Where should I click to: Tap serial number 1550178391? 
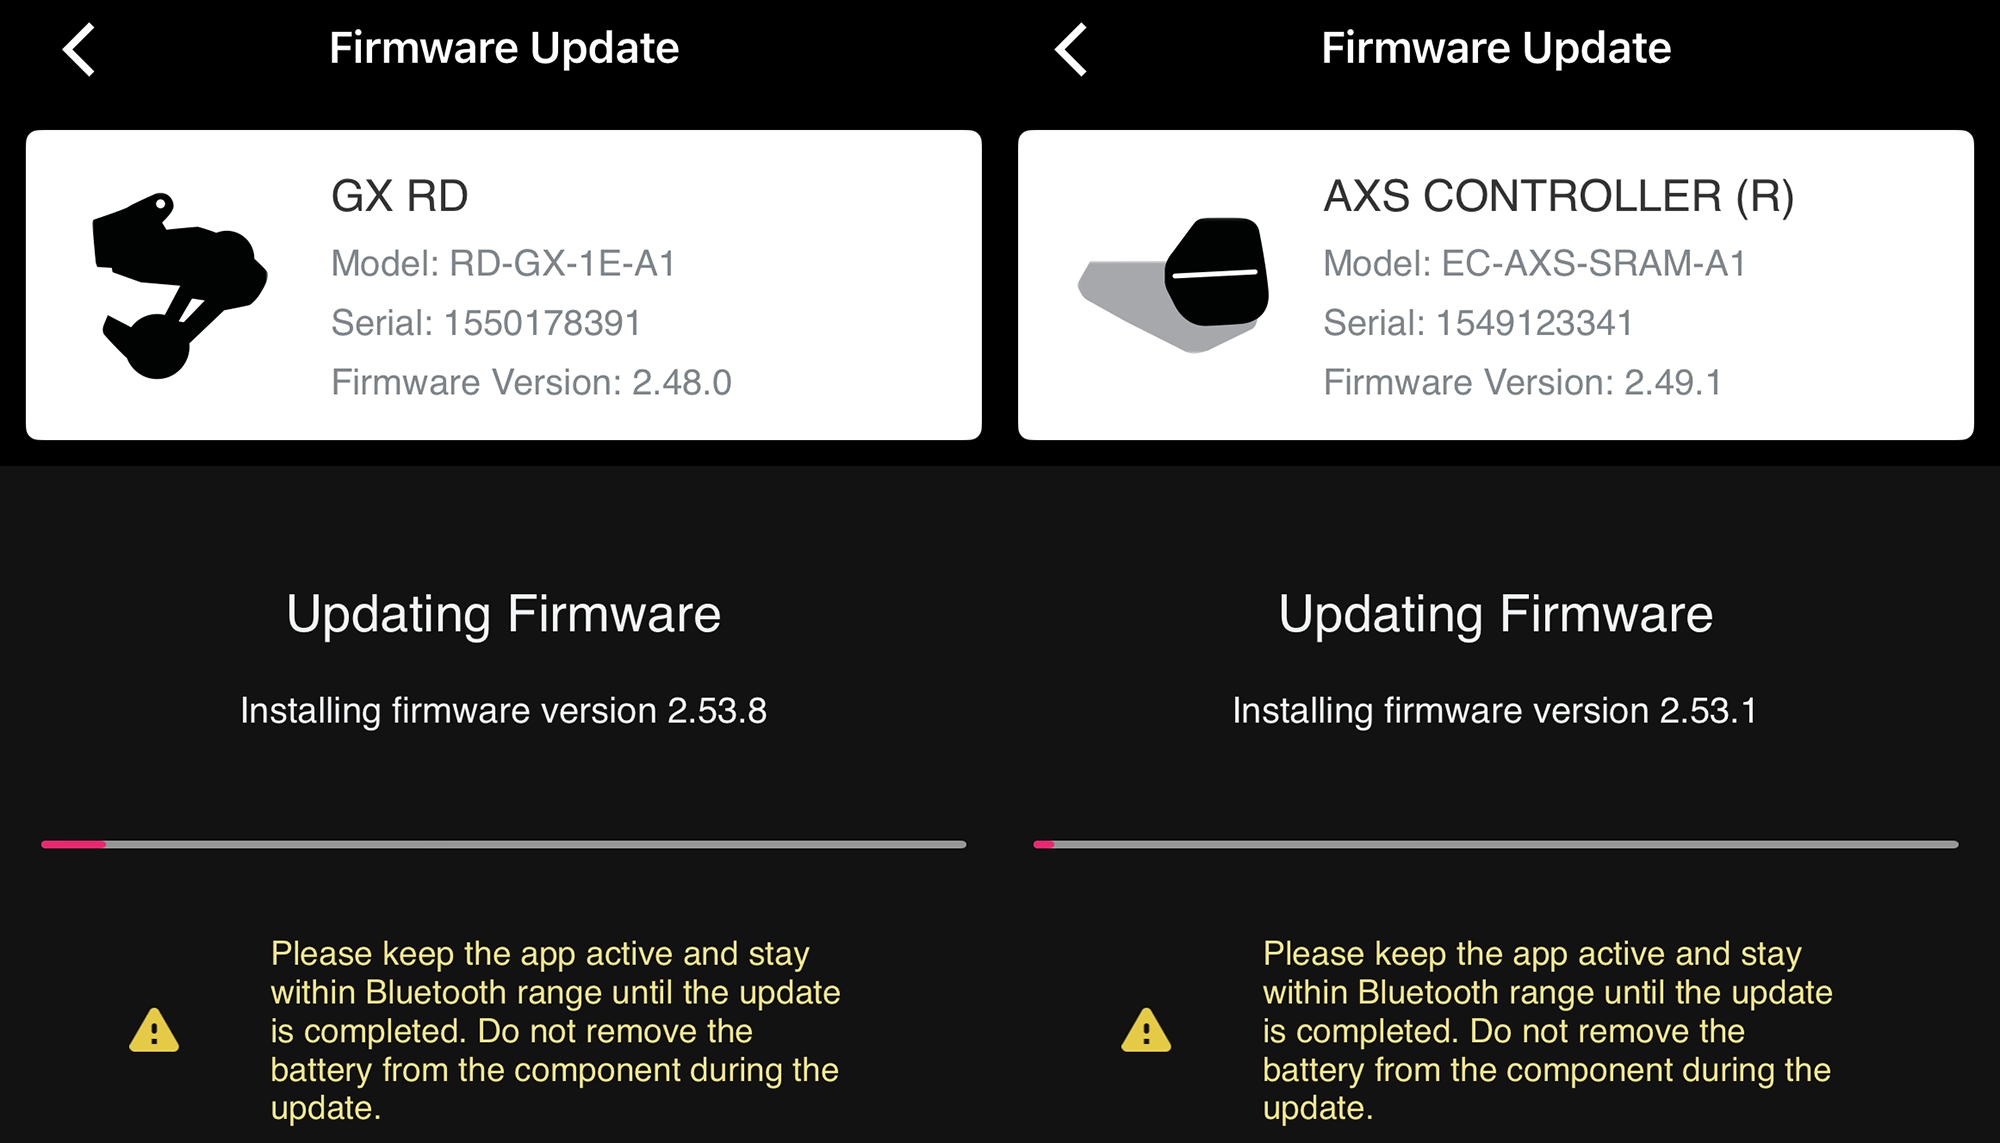pyautogui.click(x=486, y=322)
